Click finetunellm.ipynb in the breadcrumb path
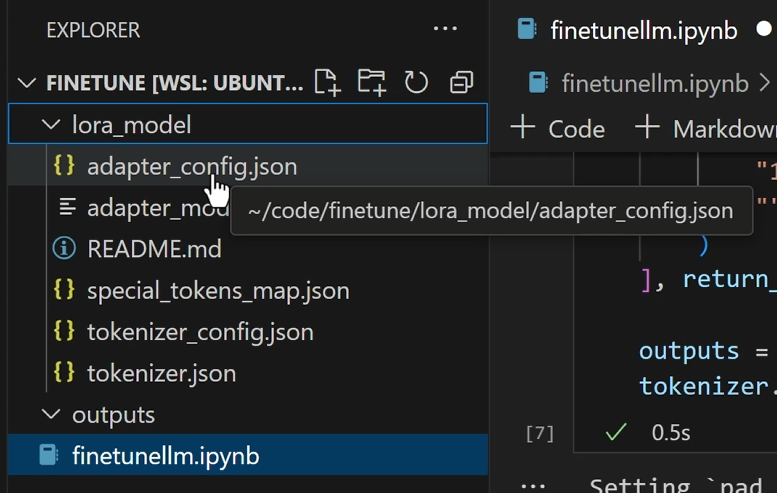The image size is (777, 493). pyautogui.click(x=654, y=83)
